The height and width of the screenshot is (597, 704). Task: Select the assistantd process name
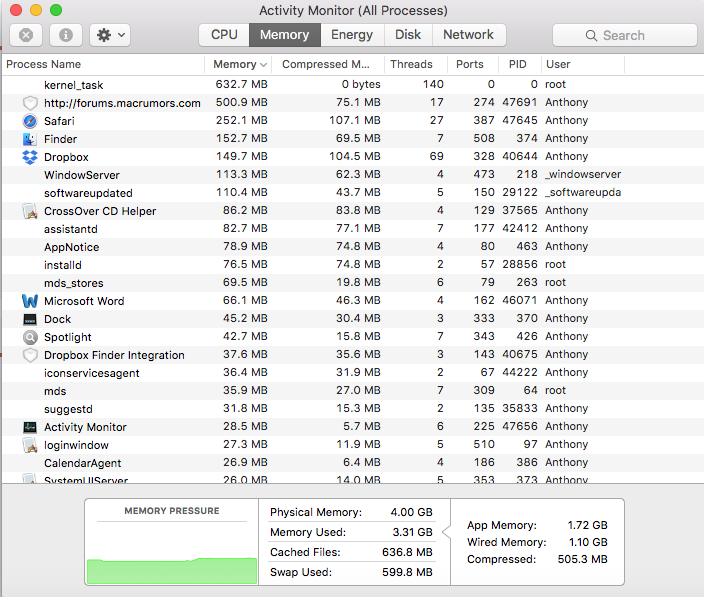click(70, 229)
